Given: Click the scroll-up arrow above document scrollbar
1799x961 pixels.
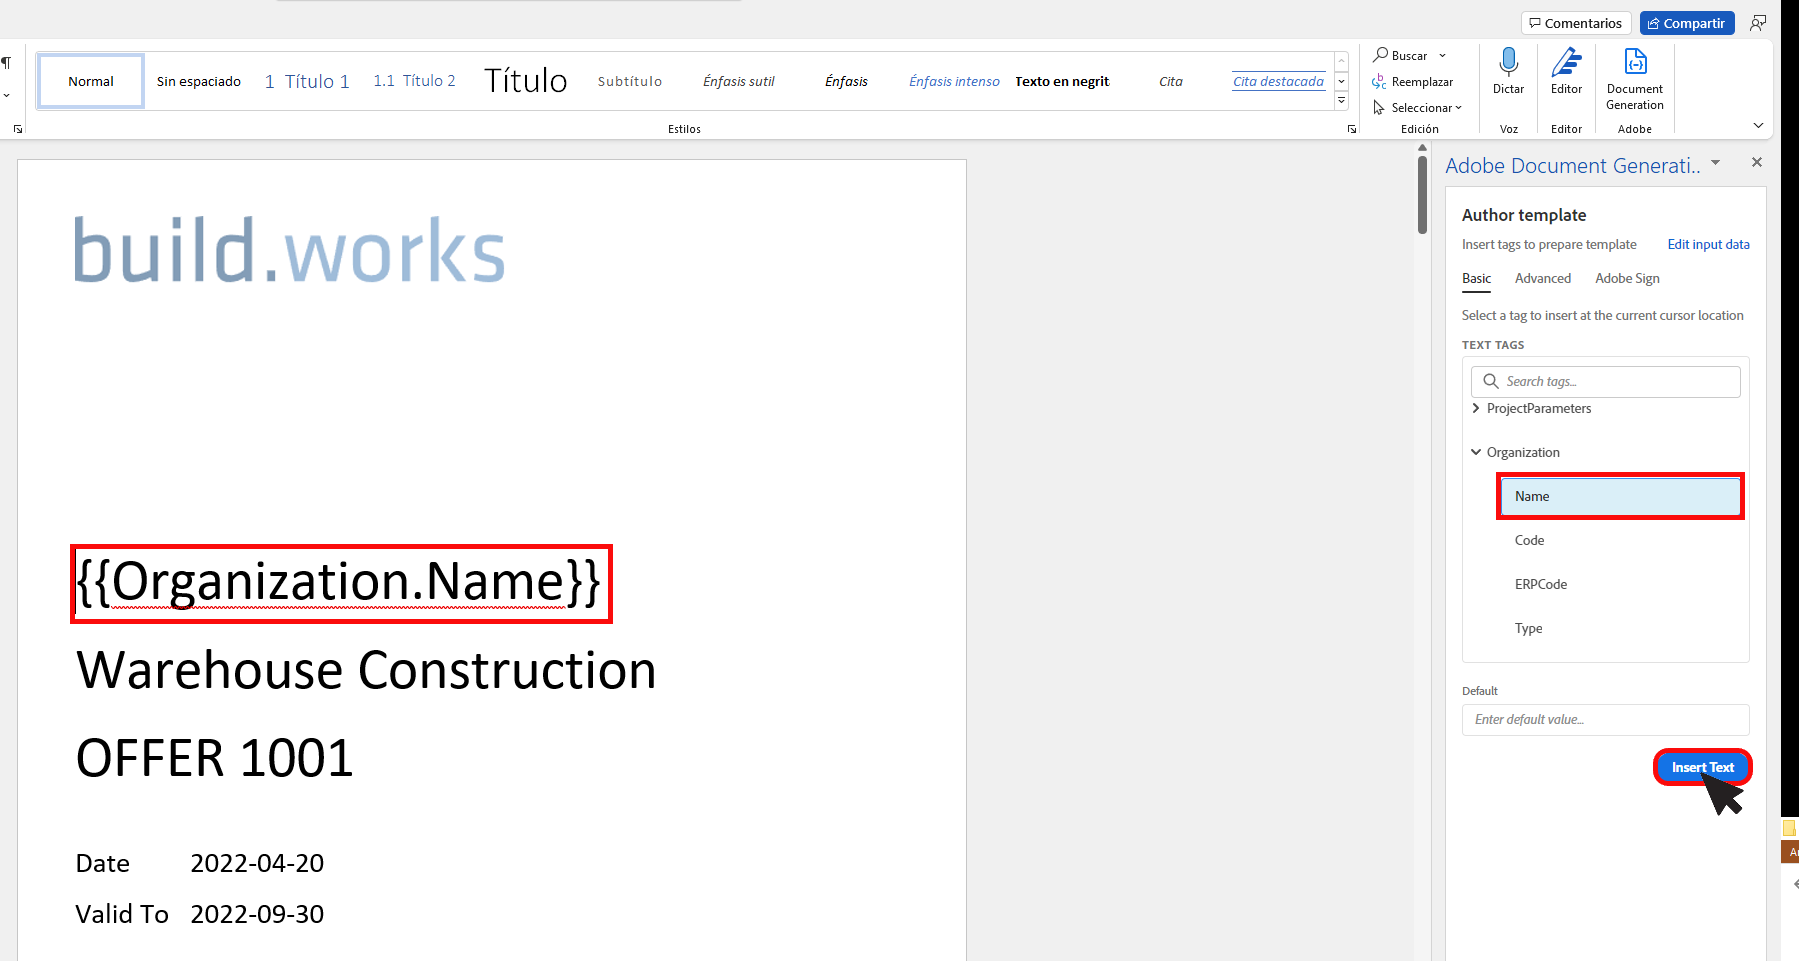Looking at the screenshot, I should coord(1422,148).
